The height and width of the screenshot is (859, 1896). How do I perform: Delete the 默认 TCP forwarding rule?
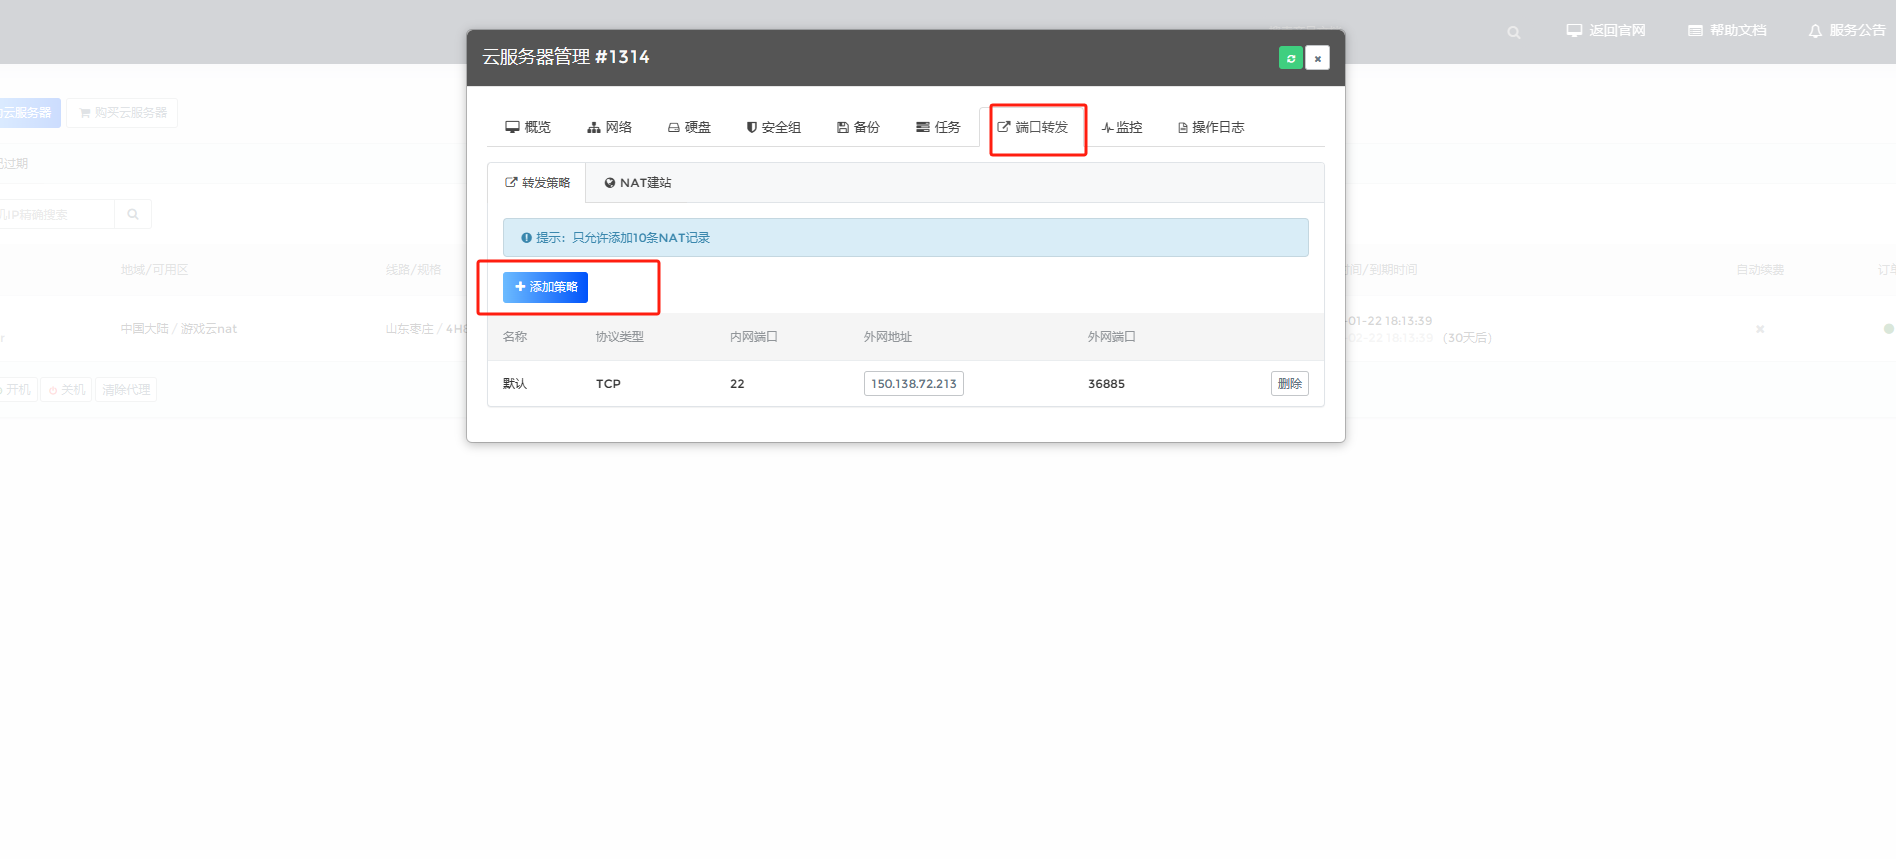[x=1290, y=384]
